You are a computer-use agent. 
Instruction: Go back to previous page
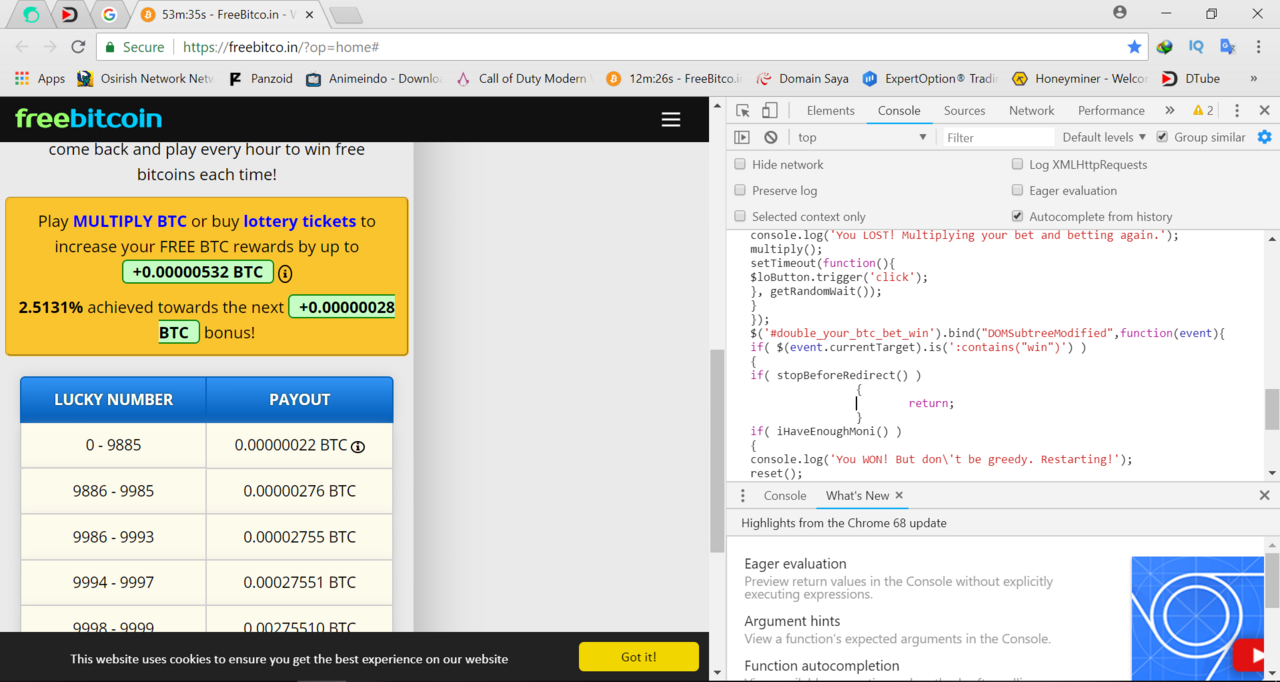pyautogui.click(x=22, y=47)
